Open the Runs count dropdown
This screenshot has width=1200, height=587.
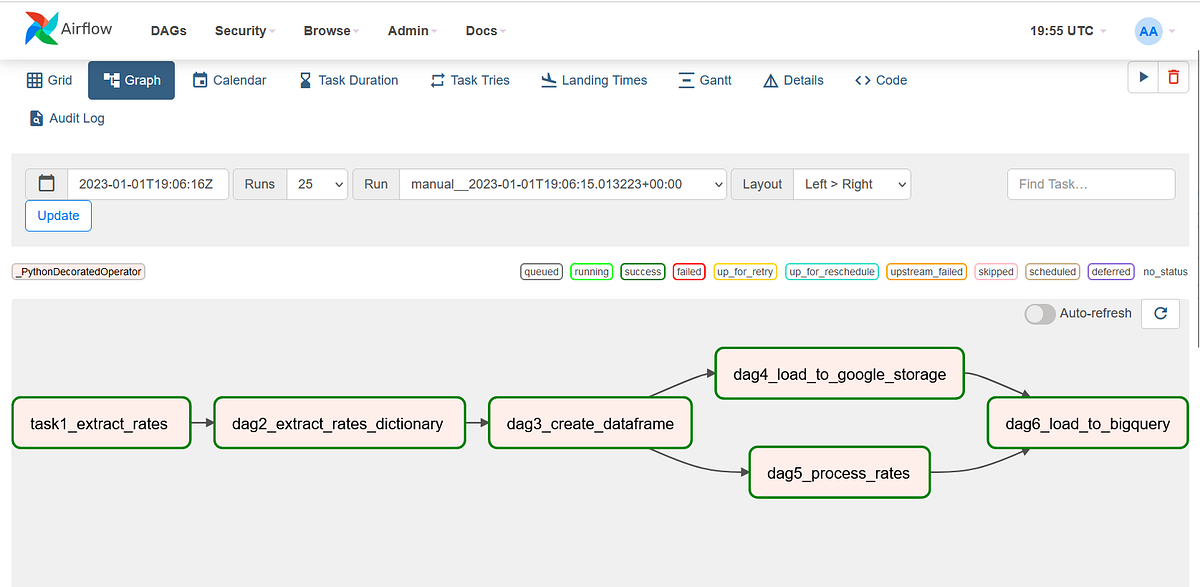click(x=317, y=184)
